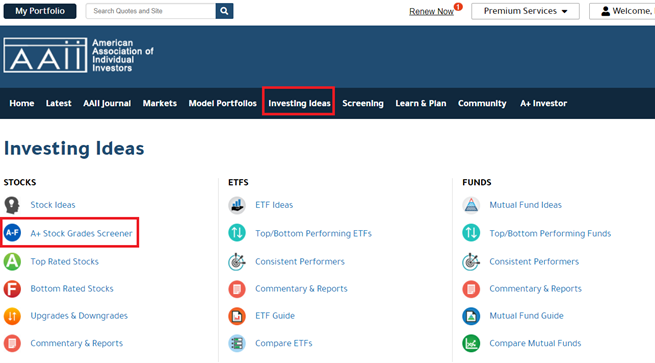655x363 pixels.
Task: Select Markets in the navigation bar
Action: click(160, 103)
